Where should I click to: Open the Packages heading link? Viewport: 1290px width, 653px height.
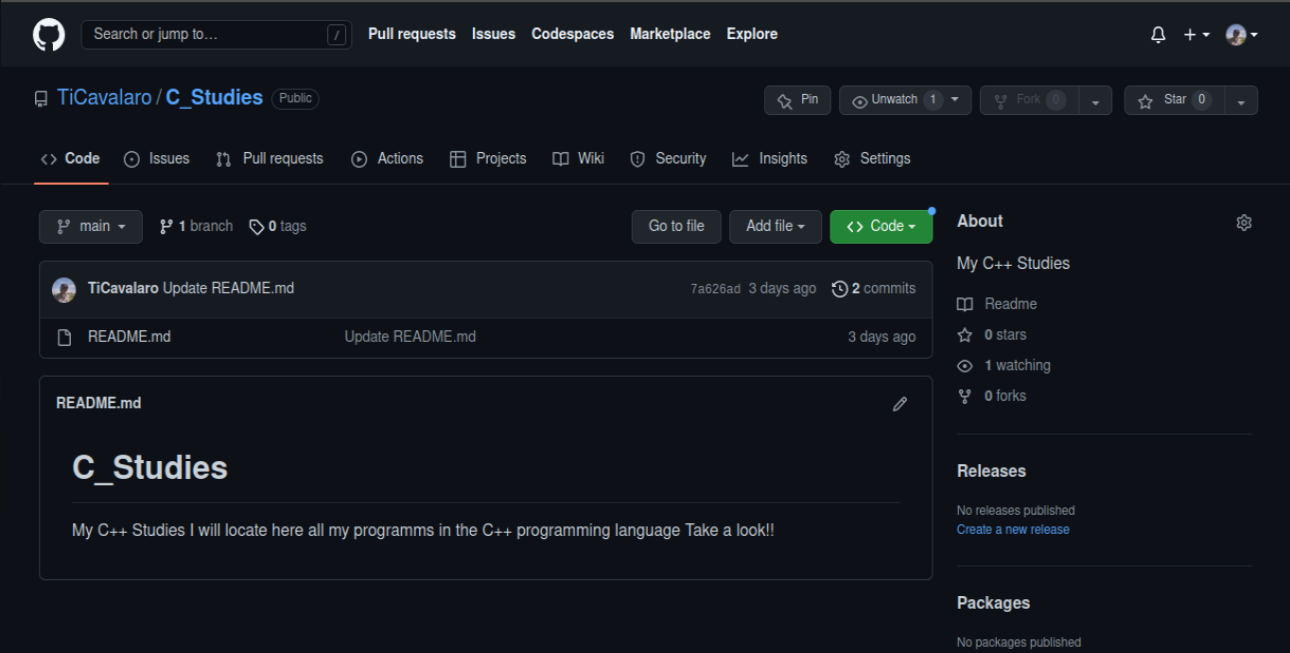993,603
